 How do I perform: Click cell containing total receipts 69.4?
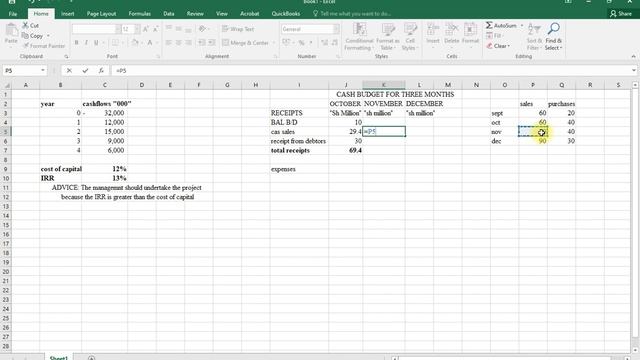(346, 150)
